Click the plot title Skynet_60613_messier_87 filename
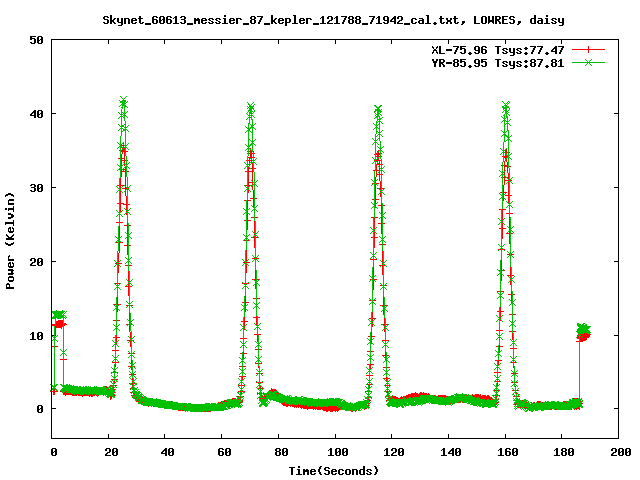This screenshot has height=480, width=640. (333, 20)
